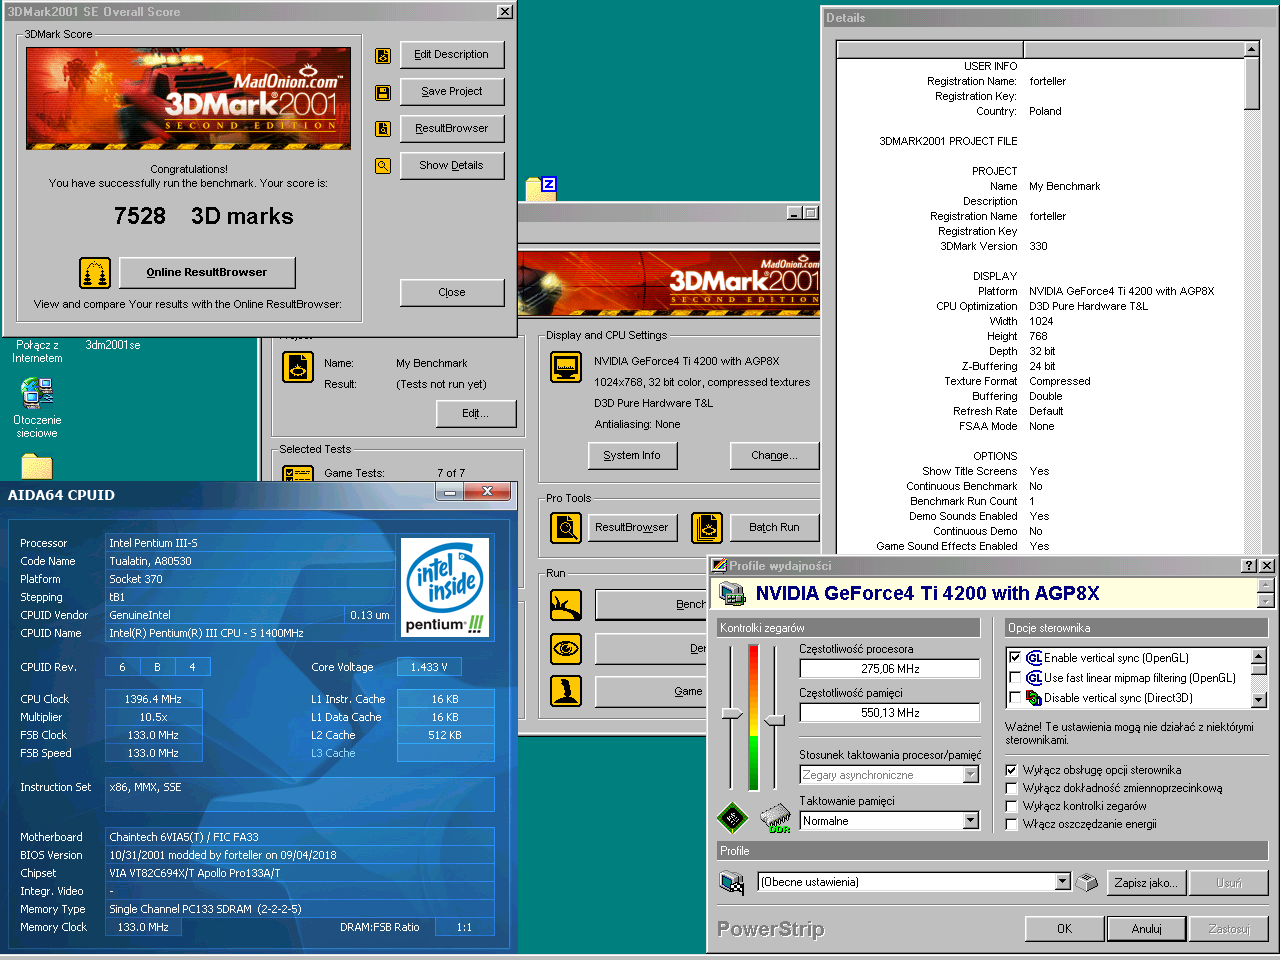1280x960 pixels.
Task: Open ResultBrowser from the Score window
Action: (x=452, y=129)
